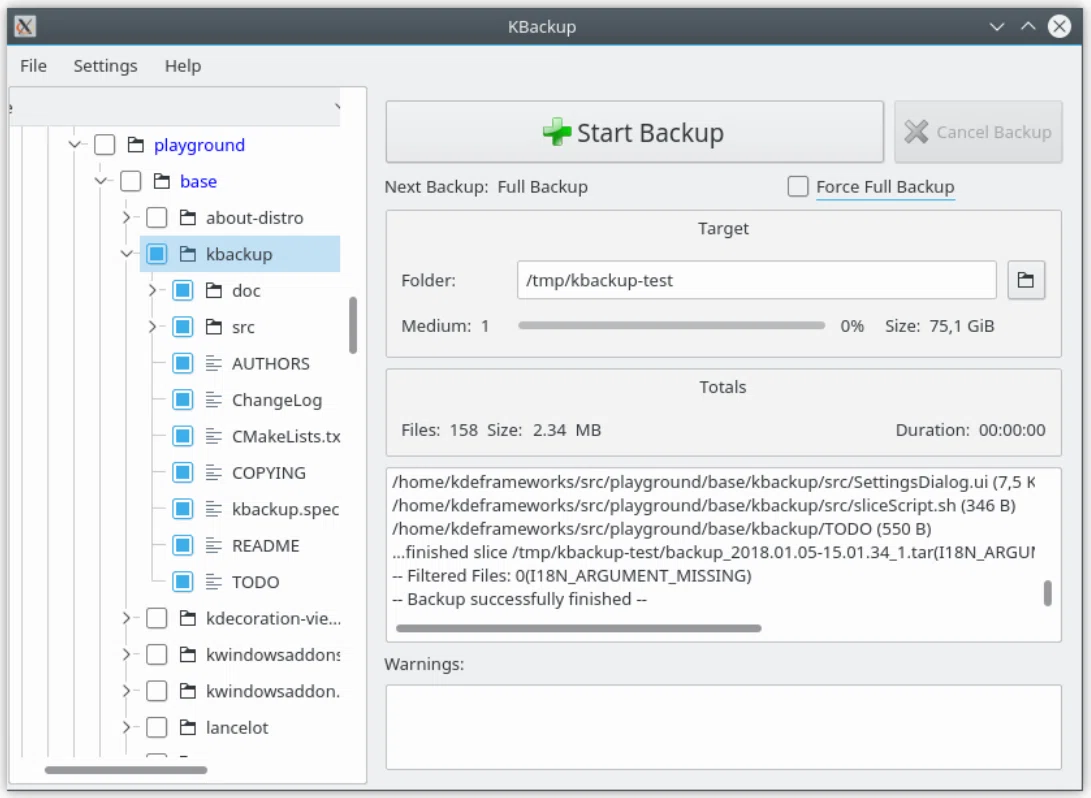Expand the about-distro tree node
Image resolution: width=1091 pixels, height=798 pixels.
[127, 218]
